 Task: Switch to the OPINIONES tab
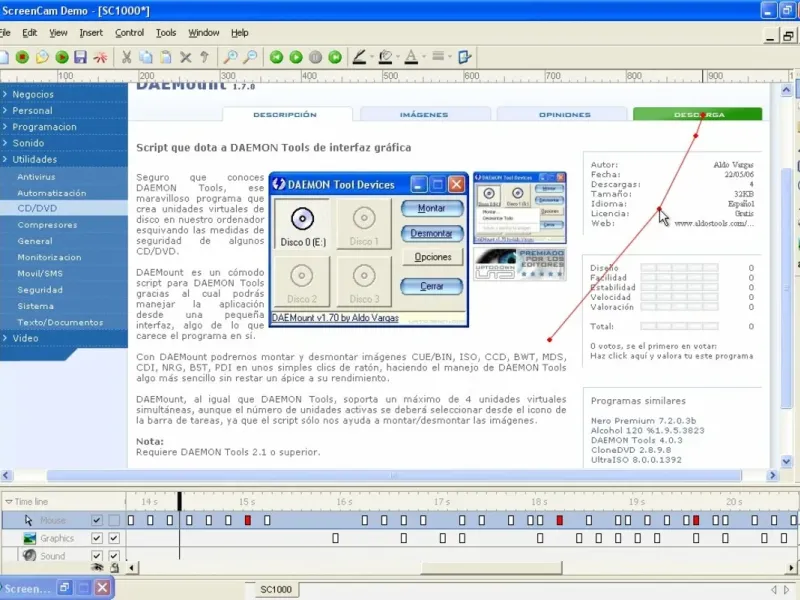(x=564, y=114)
